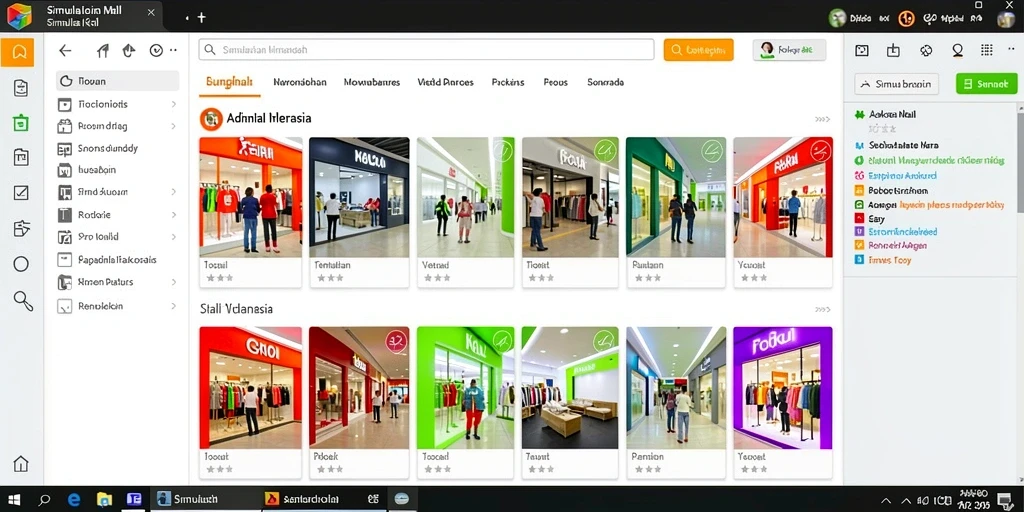The image size is (1024, 512).
Task: Click into the Simulation search input field
Action: pos(426,50)
